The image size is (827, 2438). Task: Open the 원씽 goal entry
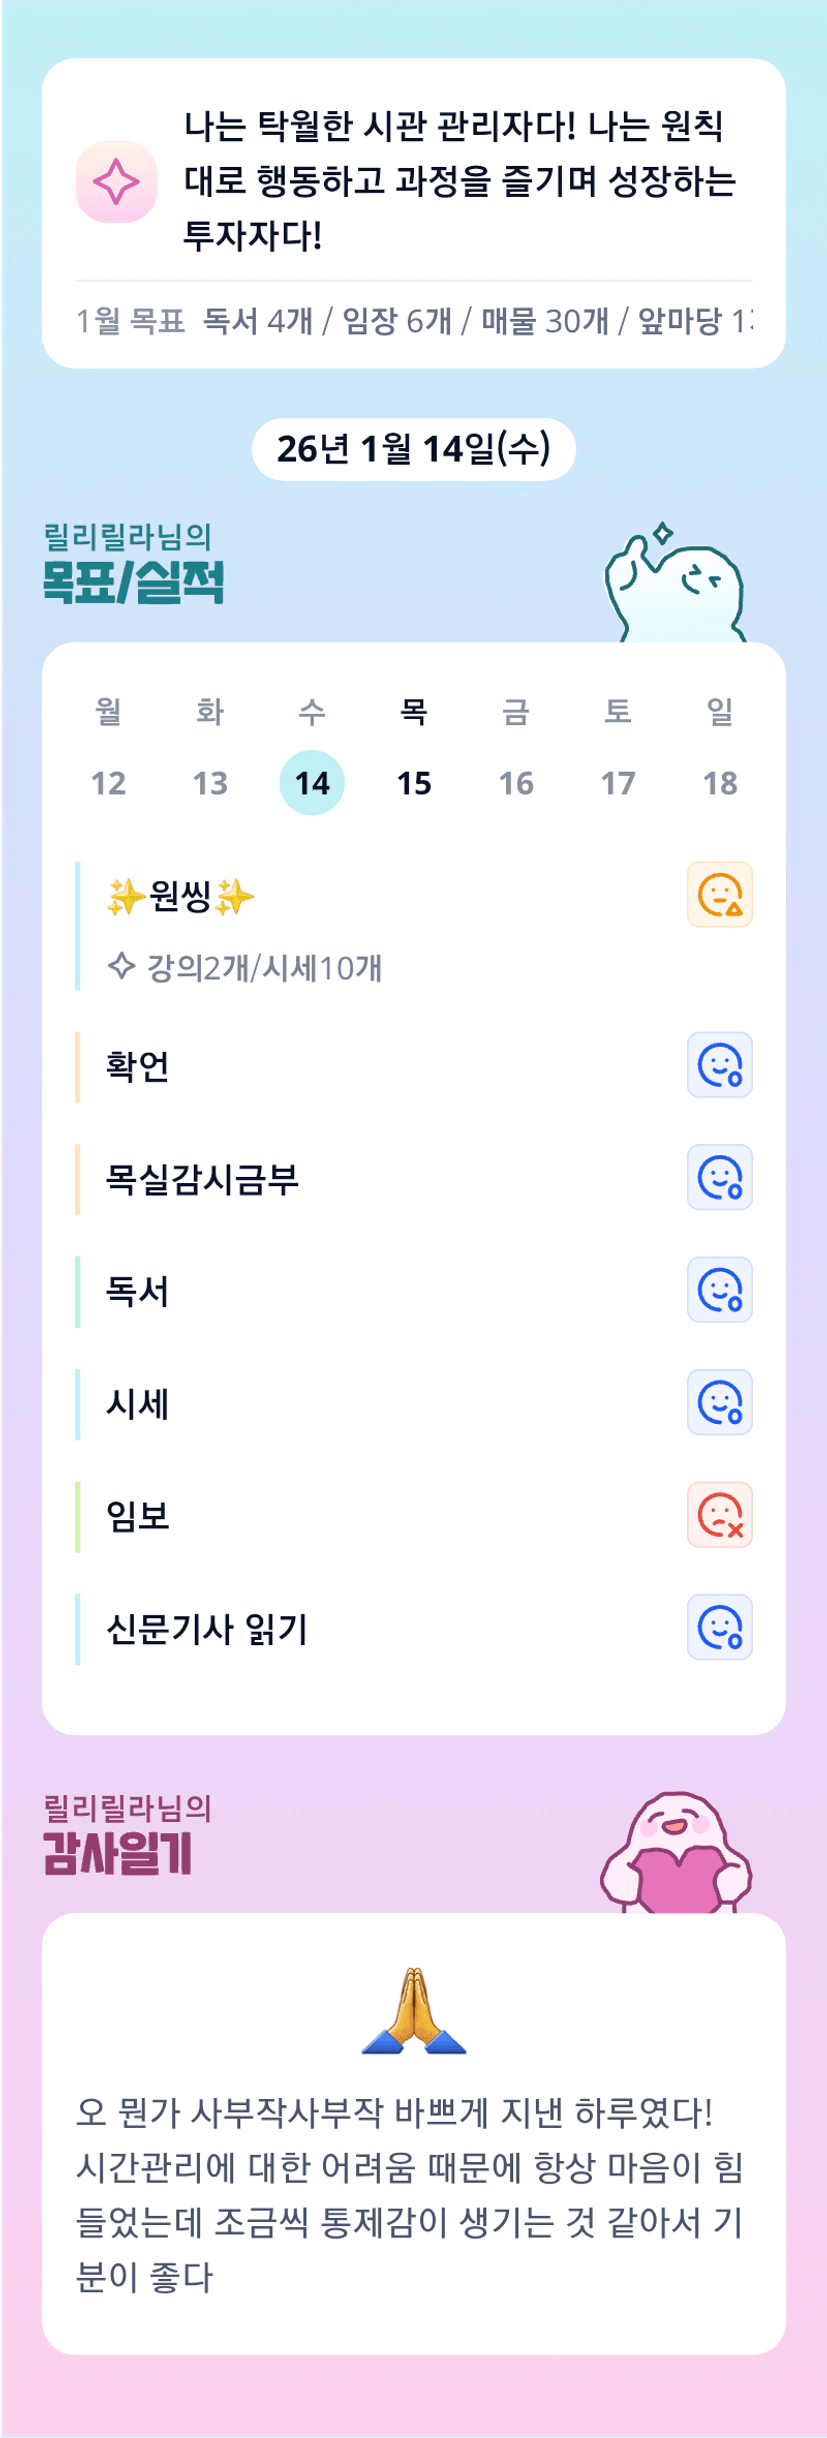(x=180, y=896)
